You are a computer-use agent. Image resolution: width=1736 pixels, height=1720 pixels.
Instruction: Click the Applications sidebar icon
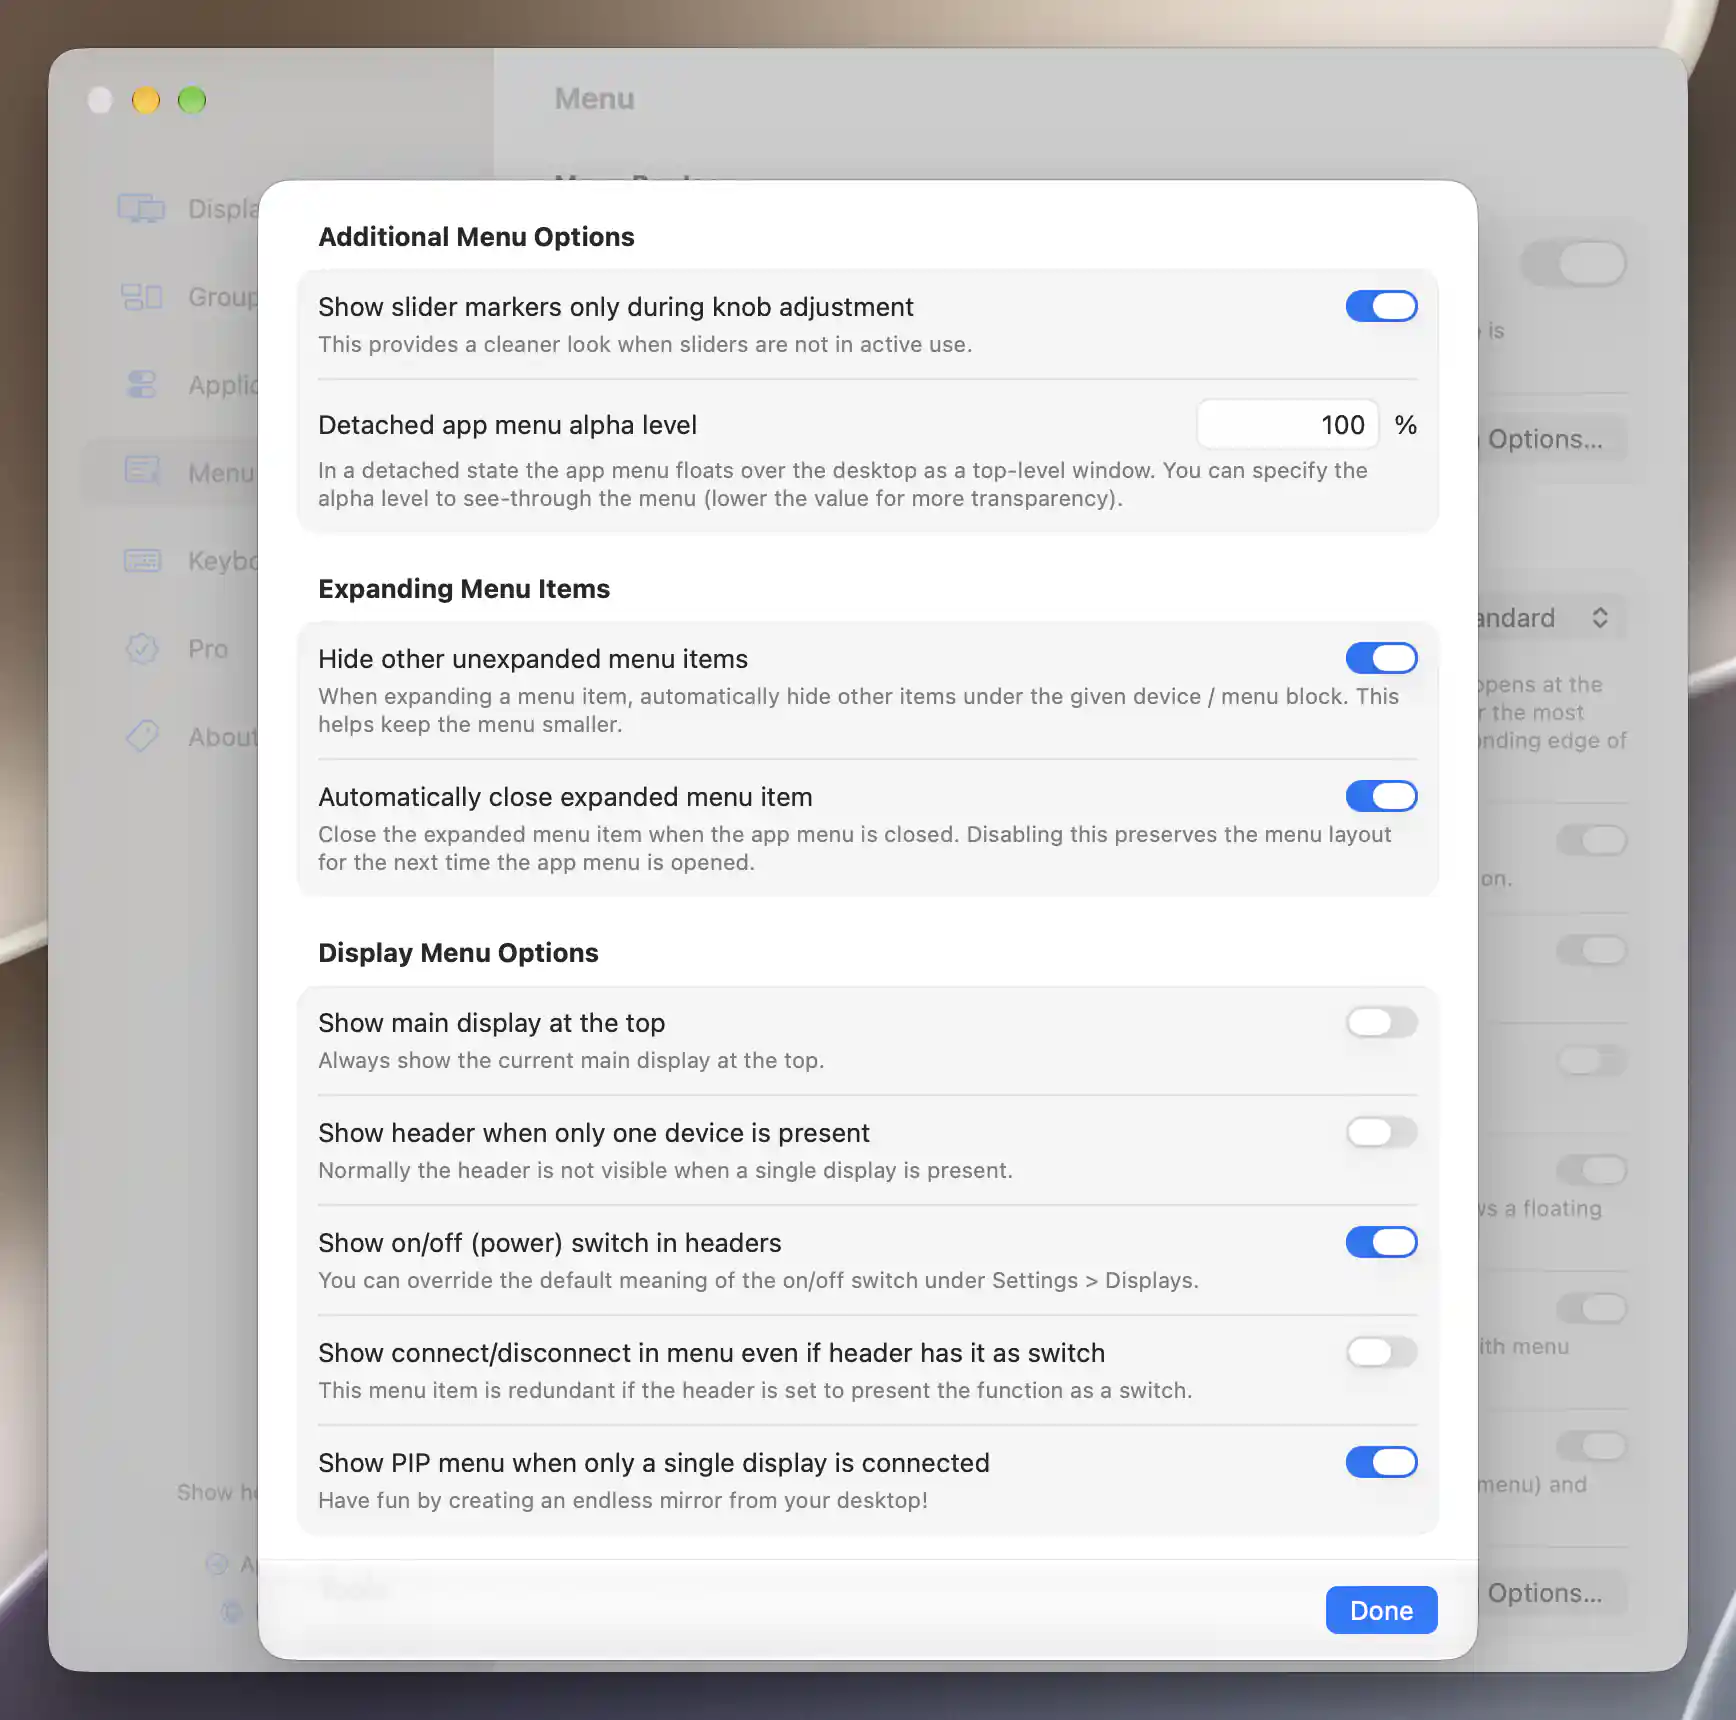coord(141,384)
